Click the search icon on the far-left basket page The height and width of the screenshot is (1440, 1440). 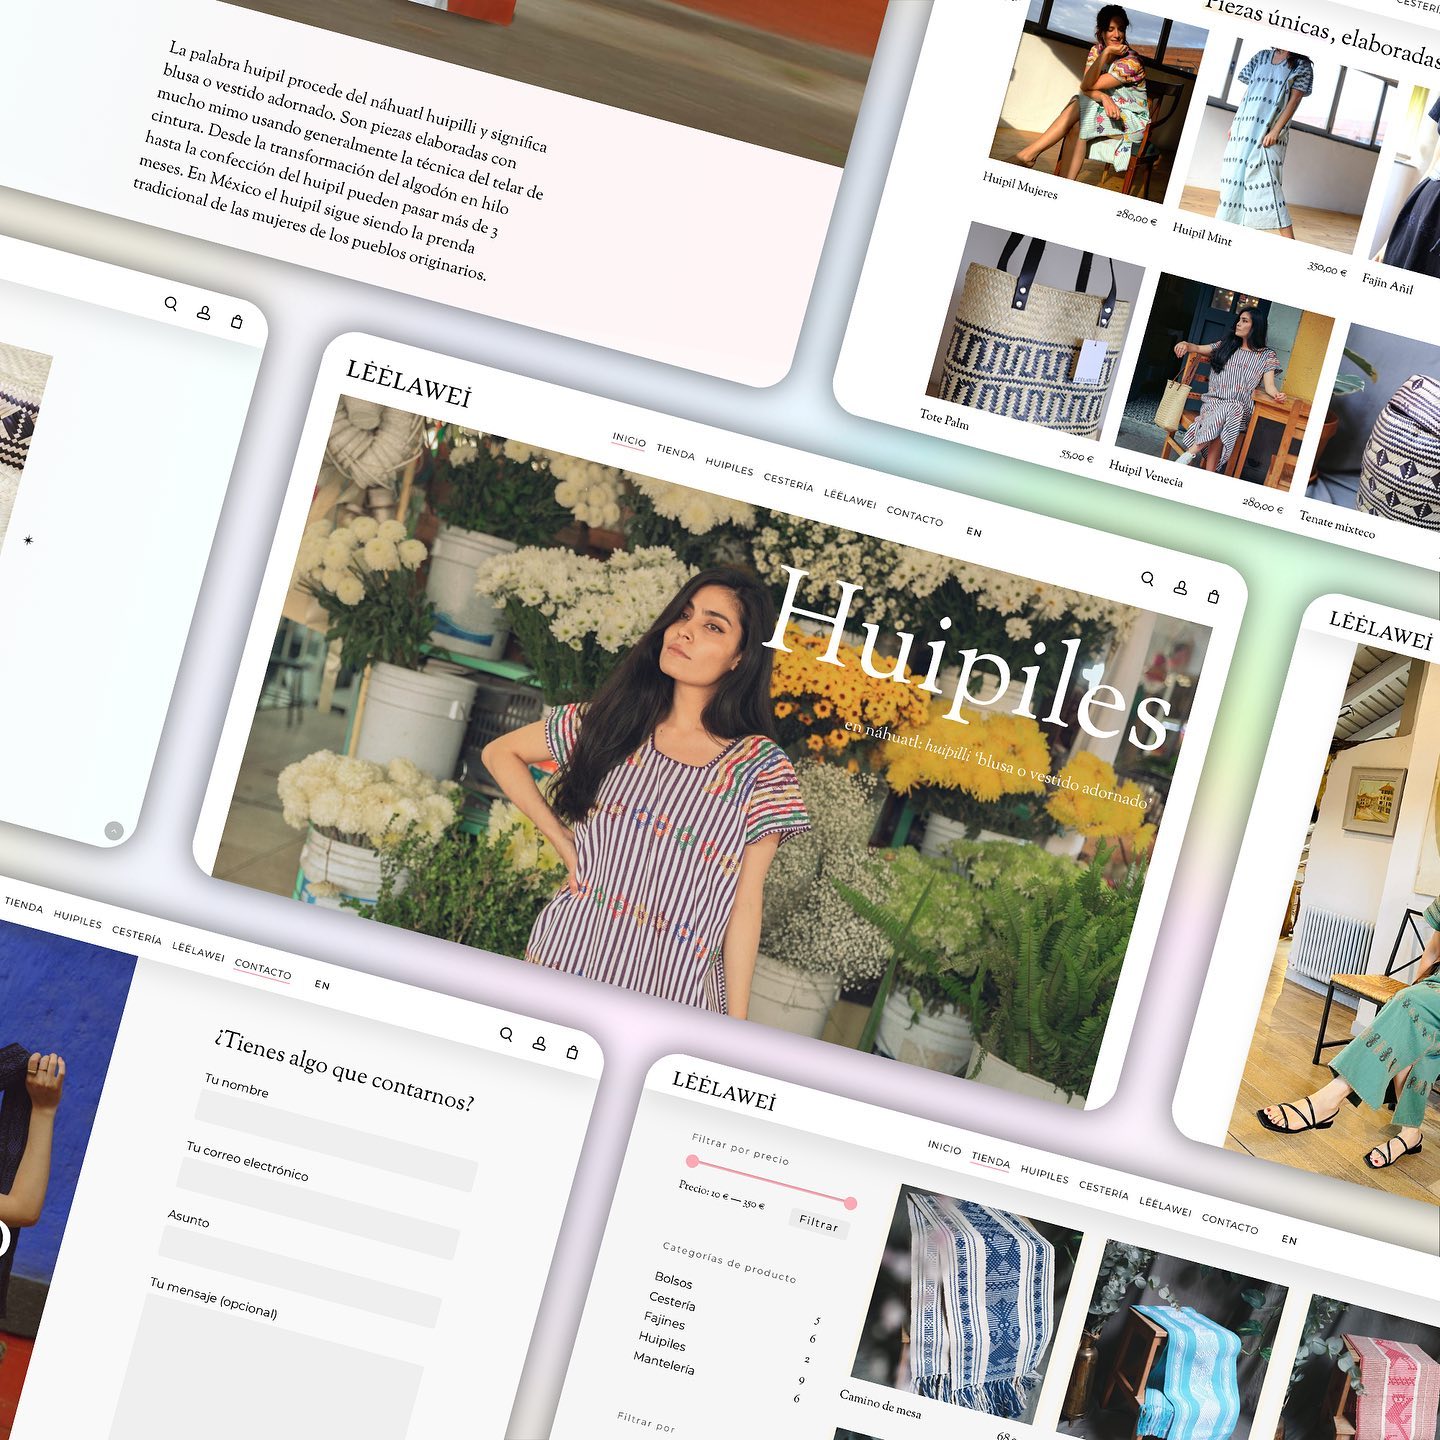tap(171, 304)
